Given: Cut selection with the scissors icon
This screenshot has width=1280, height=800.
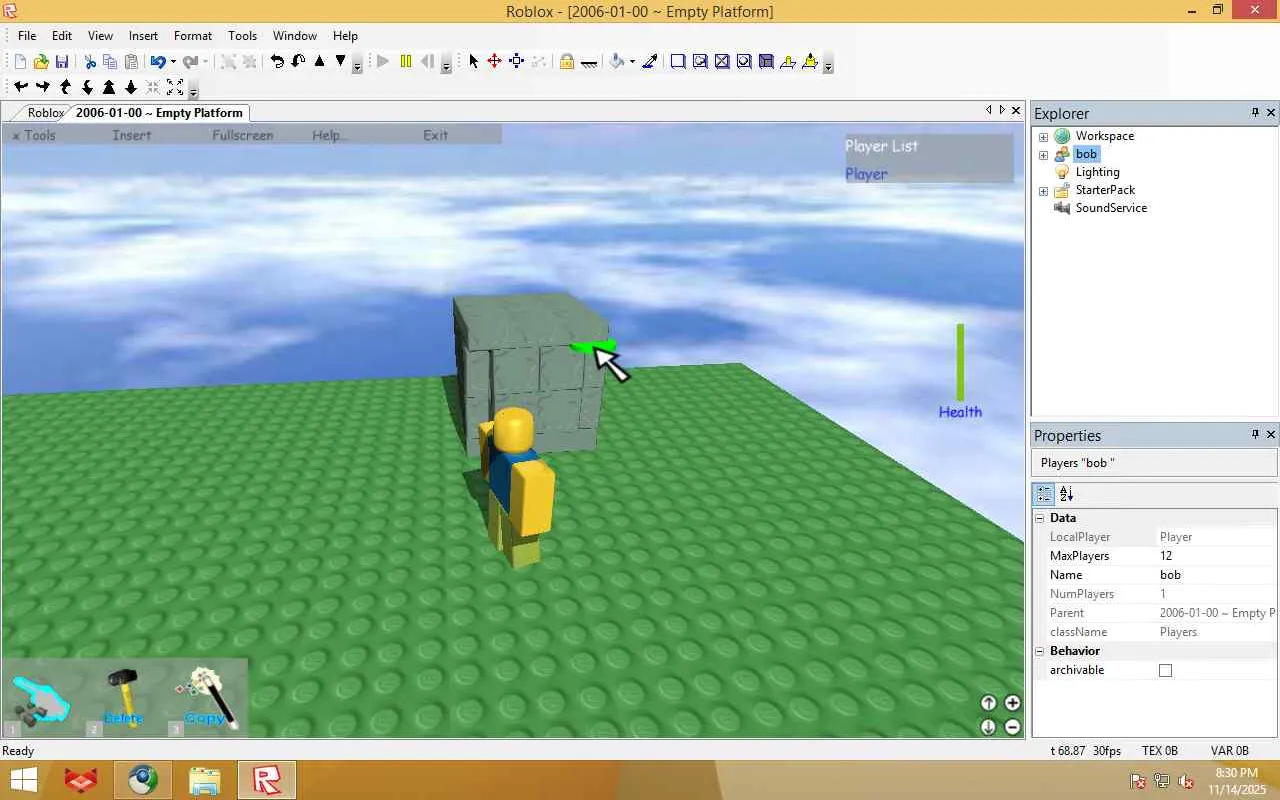Looking at the screenshot, I should click(x=90, y=62).
